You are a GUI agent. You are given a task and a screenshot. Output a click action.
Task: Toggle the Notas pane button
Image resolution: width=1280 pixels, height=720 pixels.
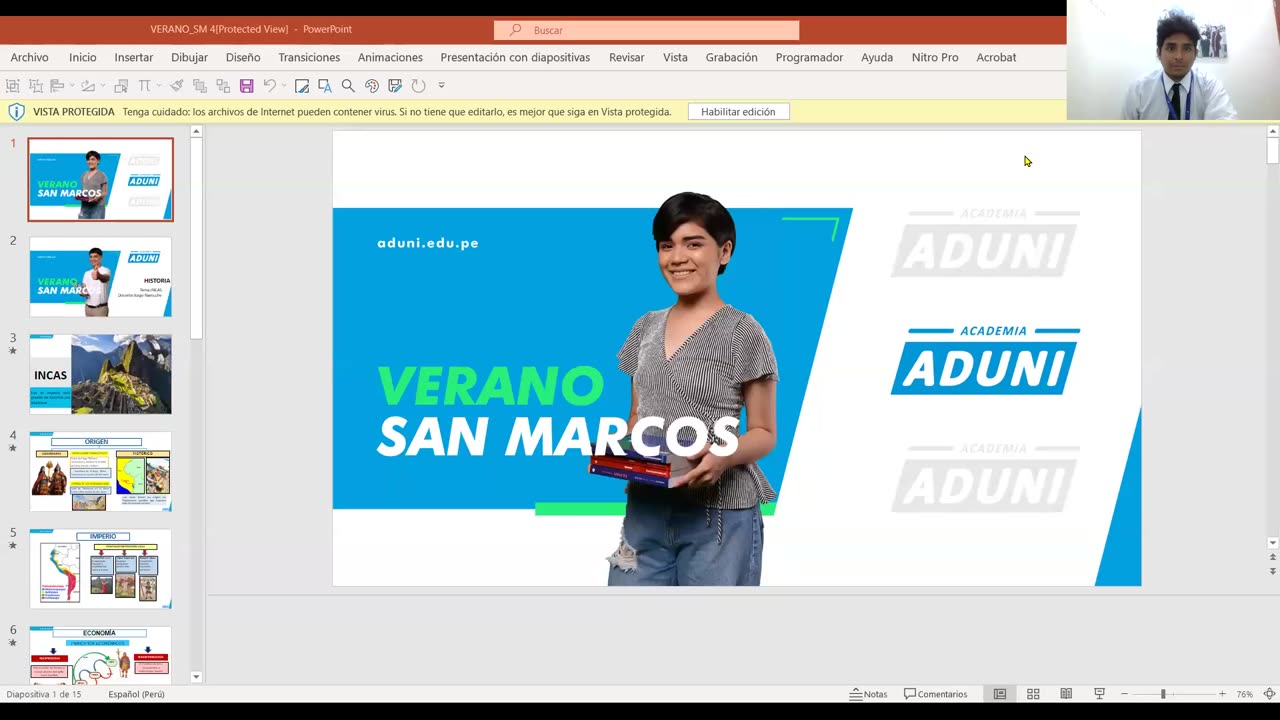point(868,694)
